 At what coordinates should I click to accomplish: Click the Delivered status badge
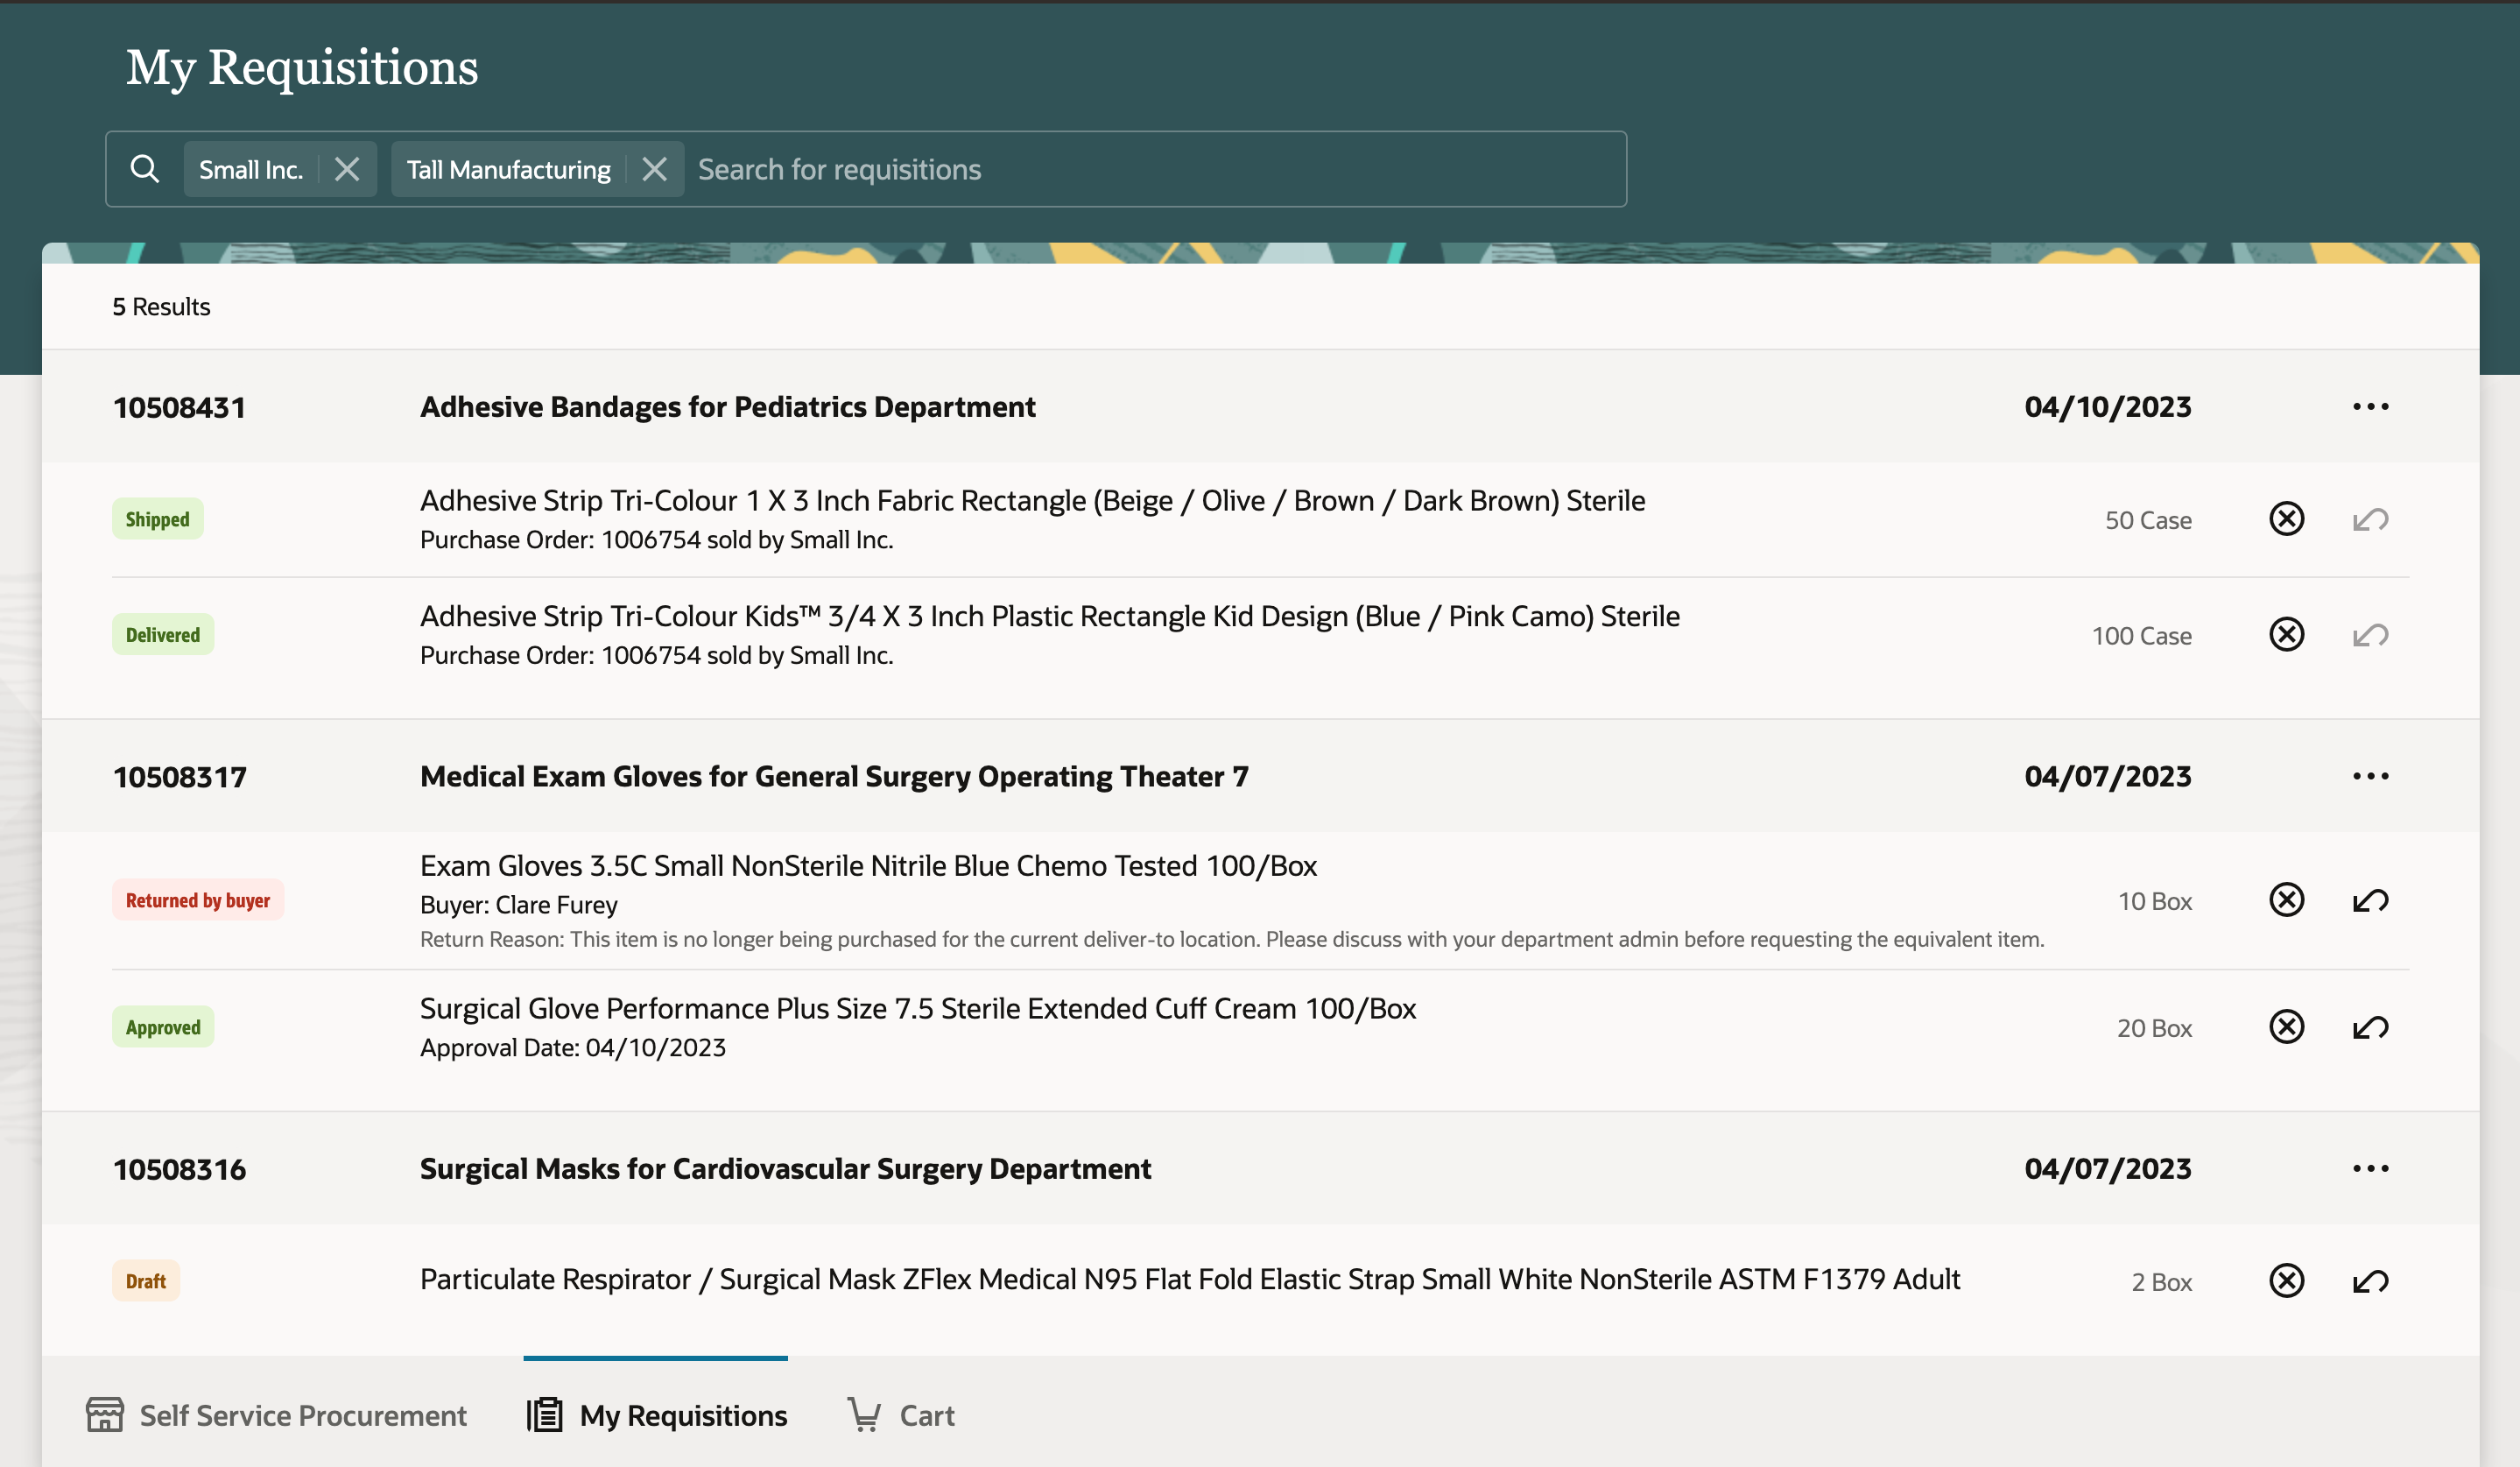(163, 635)
